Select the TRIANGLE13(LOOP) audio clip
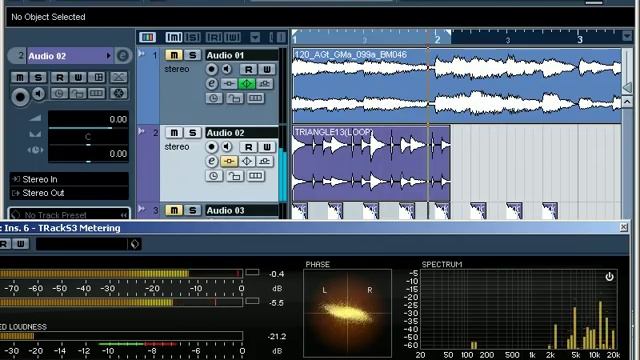This screenshot has width=640, height=360. 371,164
